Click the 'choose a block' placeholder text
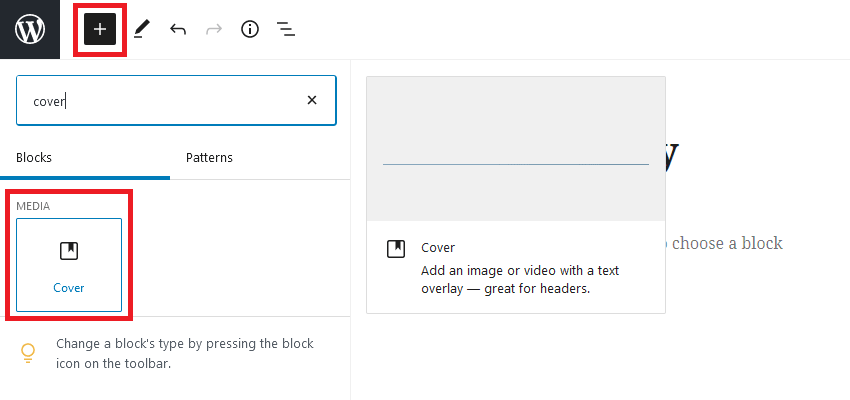Image resolution: width=850 pixels, height=400 pixels. click(x=727, y=243)
